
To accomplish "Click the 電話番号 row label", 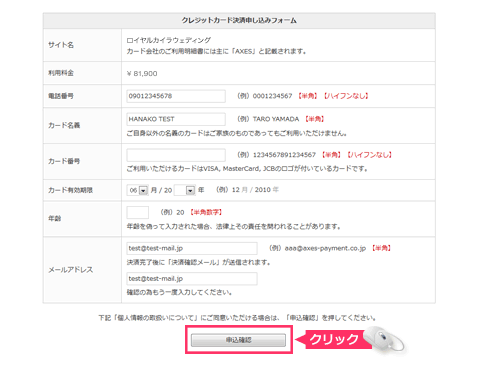I will [61, 96].
